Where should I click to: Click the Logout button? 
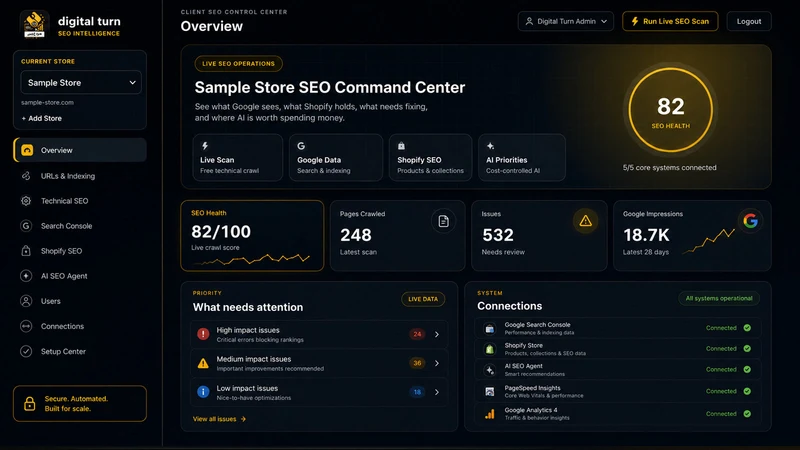tap(748, 21)
